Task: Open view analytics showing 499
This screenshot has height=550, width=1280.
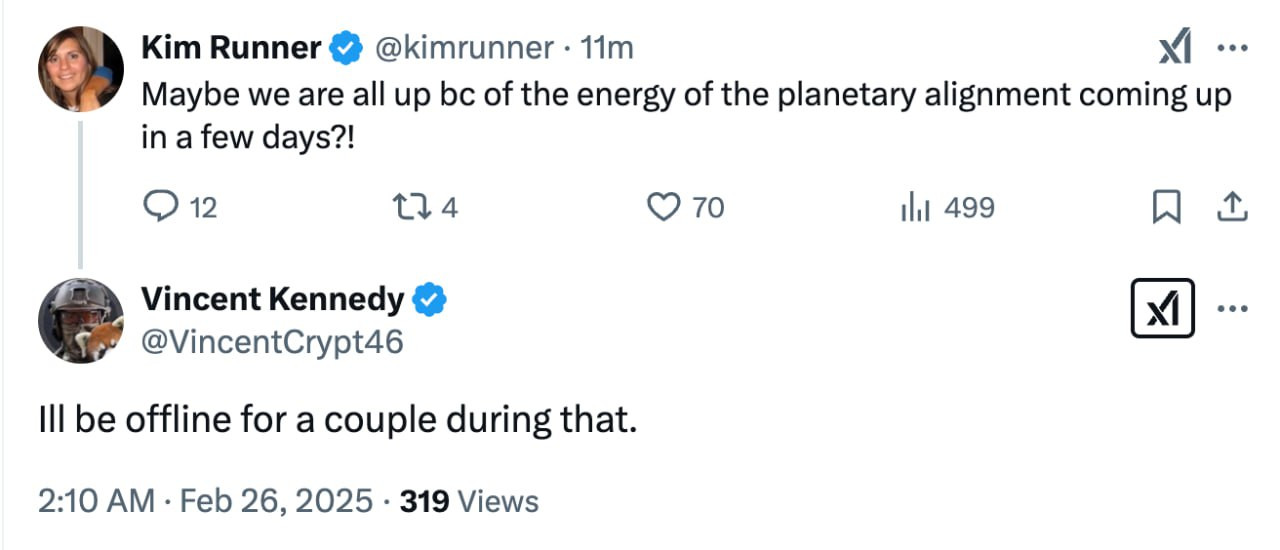Action: [x=947, y=207]
